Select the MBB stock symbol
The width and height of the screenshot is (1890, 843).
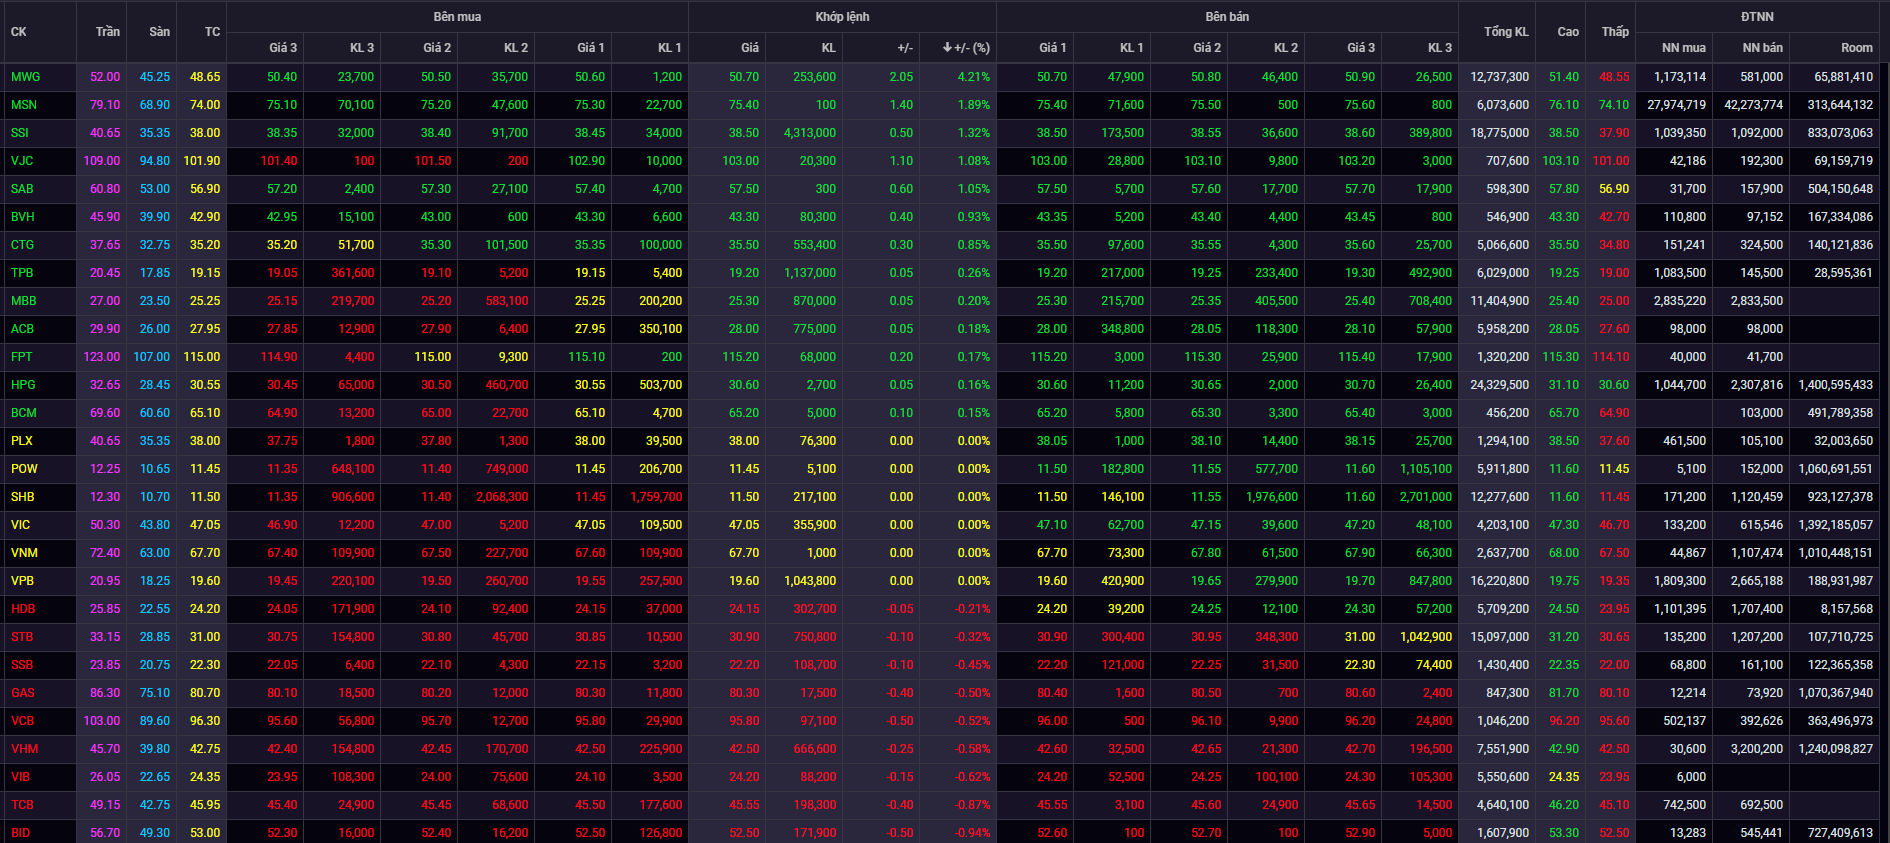click(24, 301)
